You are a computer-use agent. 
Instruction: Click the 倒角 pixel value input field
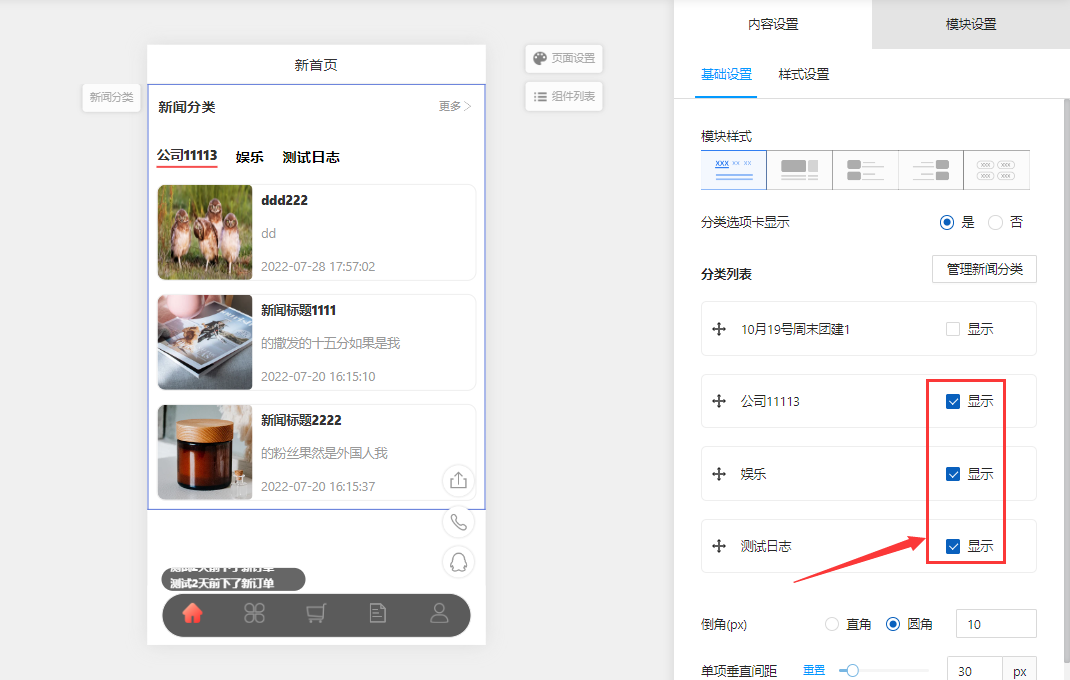(996, 624)
